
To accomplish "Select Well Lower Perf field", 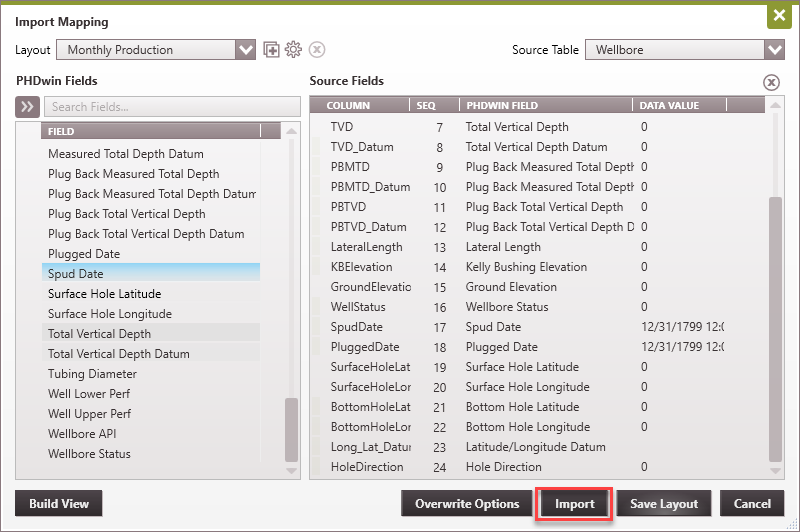I will (x=151, y=394).
